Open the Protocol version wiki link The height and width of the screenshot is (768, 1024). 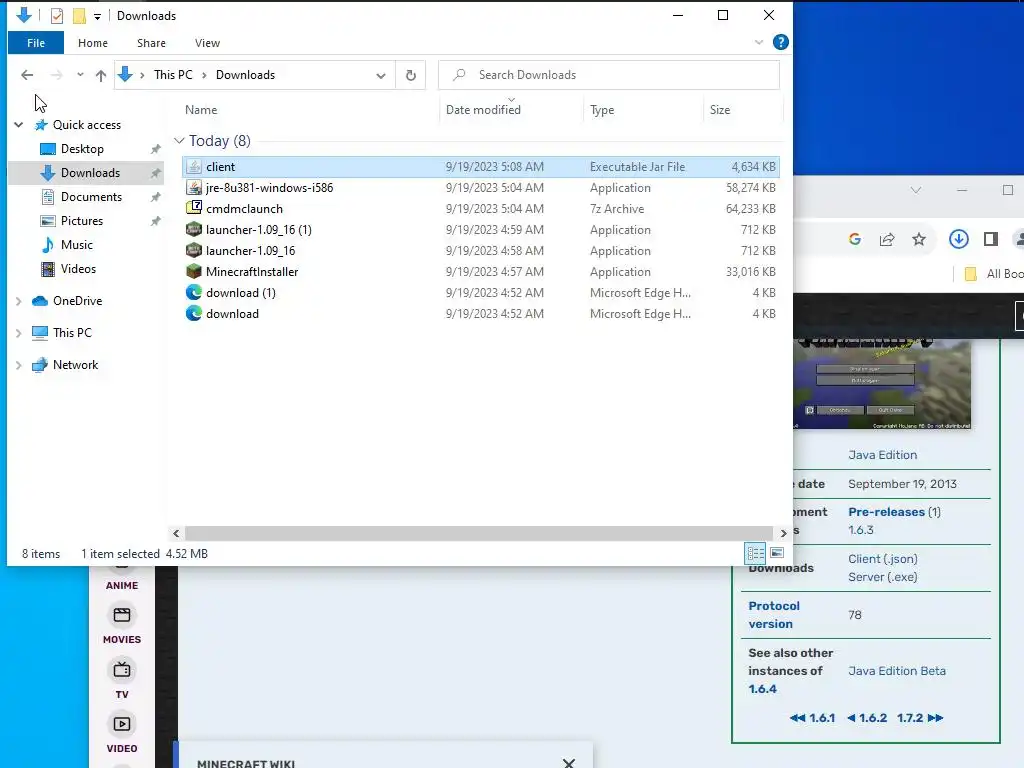[x=774, y=615]
